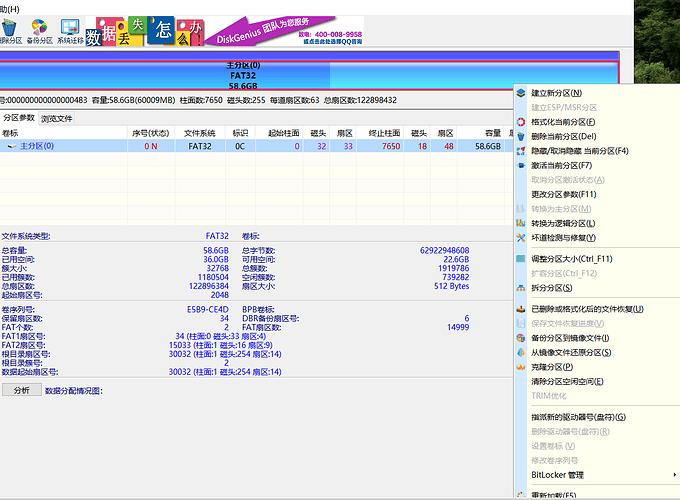Click the volume serial value E5B9-CE4D
Image resolution: width=680 pixels, height=500 pixels.
pos(207,310)
